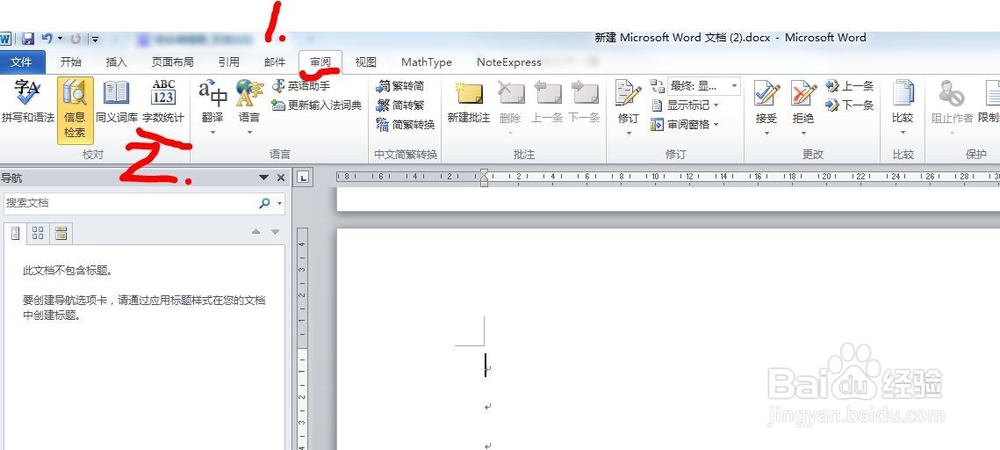Switch to the References (引用) tab

(229, 62)
